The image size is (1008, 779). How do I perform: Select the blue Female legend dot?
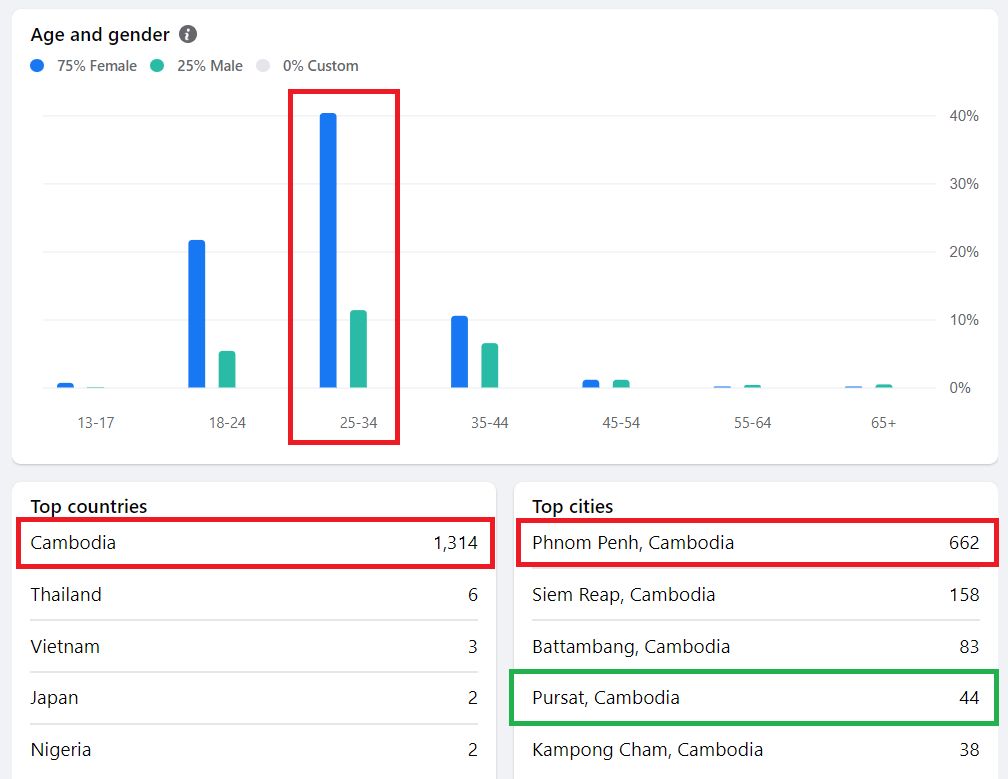point(37,66)
